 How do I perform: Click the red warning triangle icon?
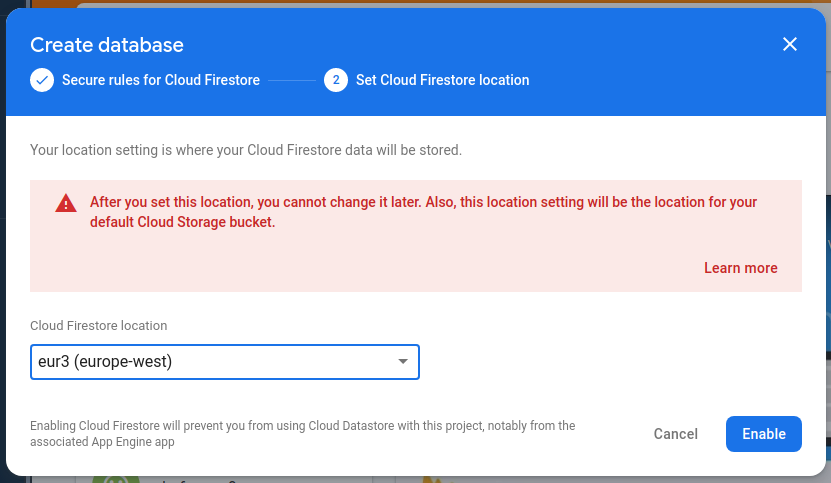click(x=66, y=203)
